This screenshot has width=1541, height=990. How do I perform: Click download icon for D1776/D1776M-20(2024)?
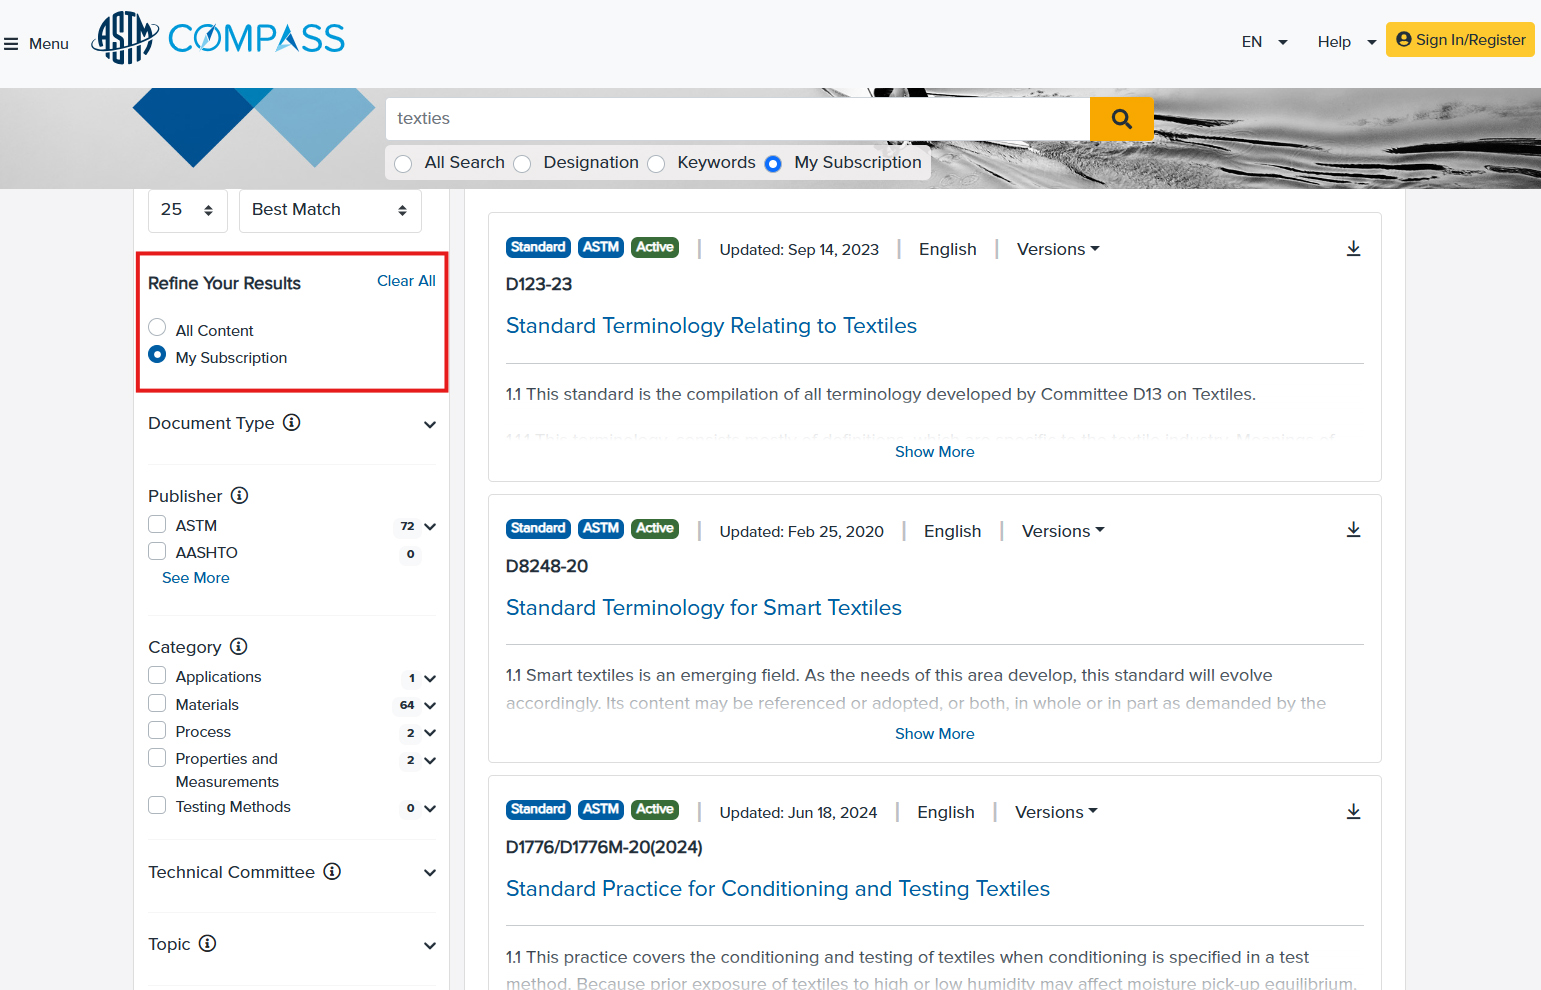1353,812
